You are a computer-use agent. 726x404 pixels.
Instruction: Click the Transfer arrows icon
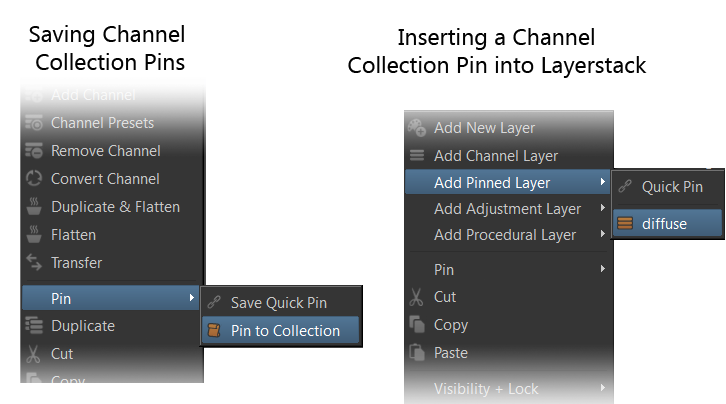pyautogui.click(x=33, y=263)
